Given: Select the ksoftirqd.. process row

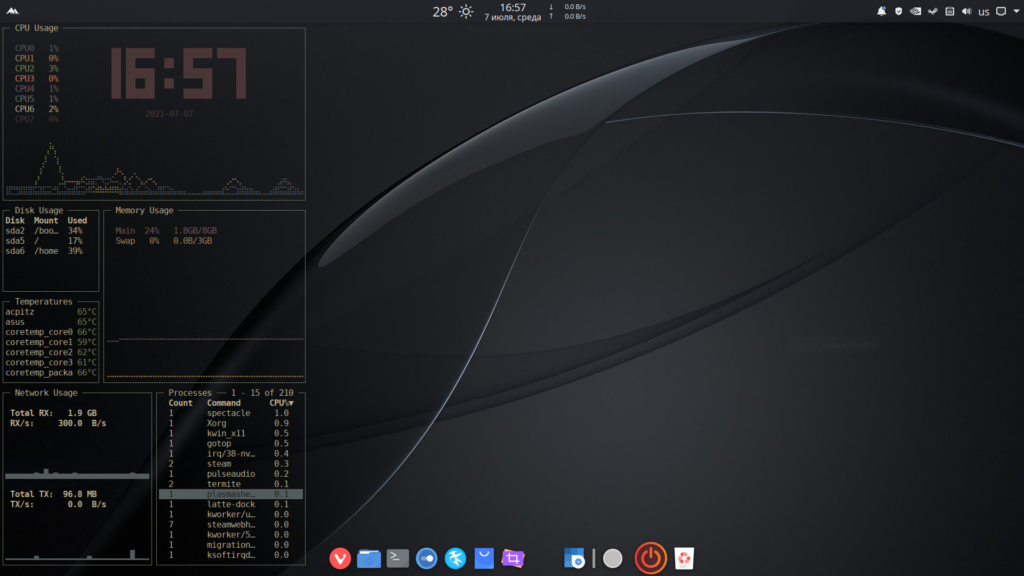Looking at the screenshot, I should [x=231, y=555].
